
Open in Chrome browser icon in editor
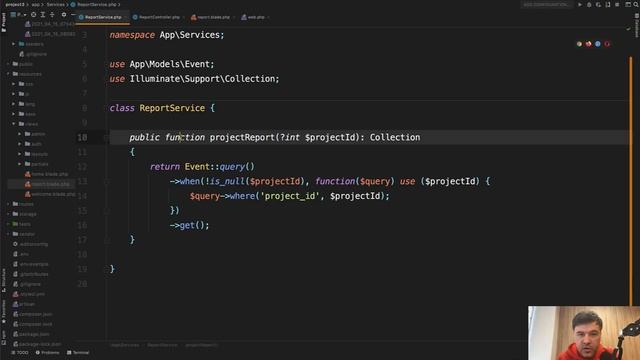pyautogui.click(x=579, y=44)
